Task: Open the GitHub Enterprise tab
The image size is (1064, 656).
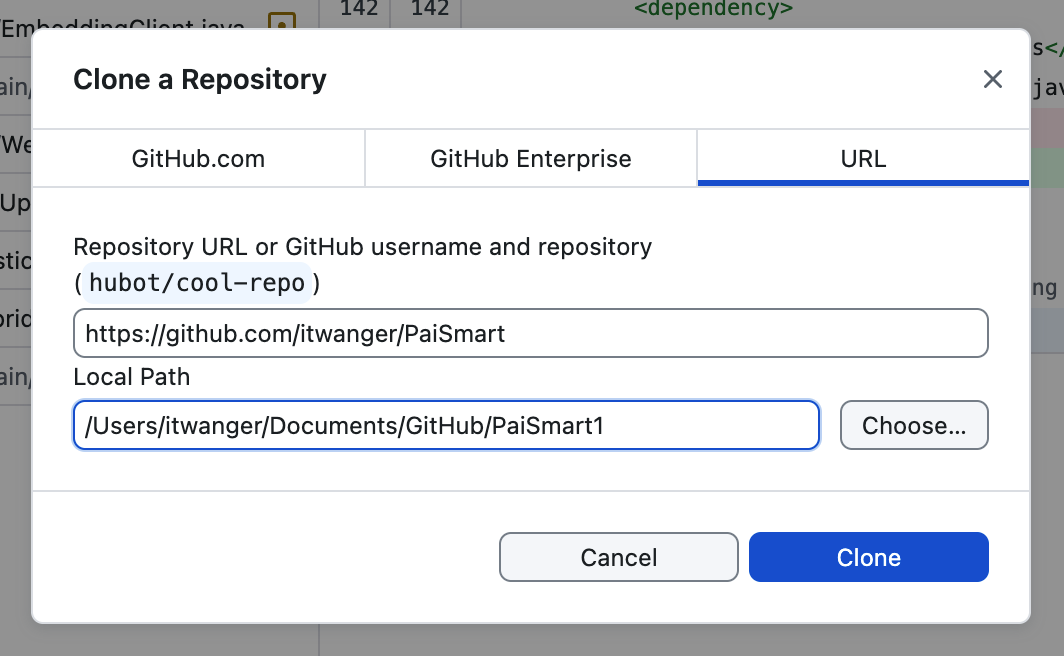Action: [530, 158]
